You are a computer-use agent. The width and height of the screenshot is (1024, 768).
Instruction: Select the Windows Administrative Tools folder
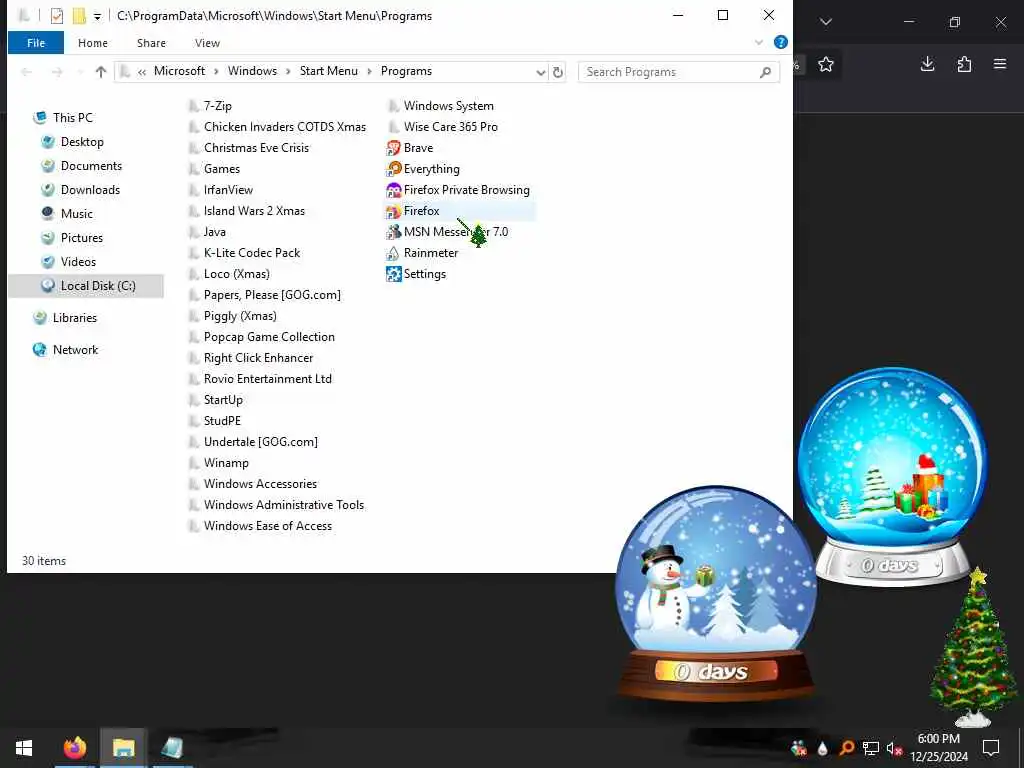click(x=276, y=504)
